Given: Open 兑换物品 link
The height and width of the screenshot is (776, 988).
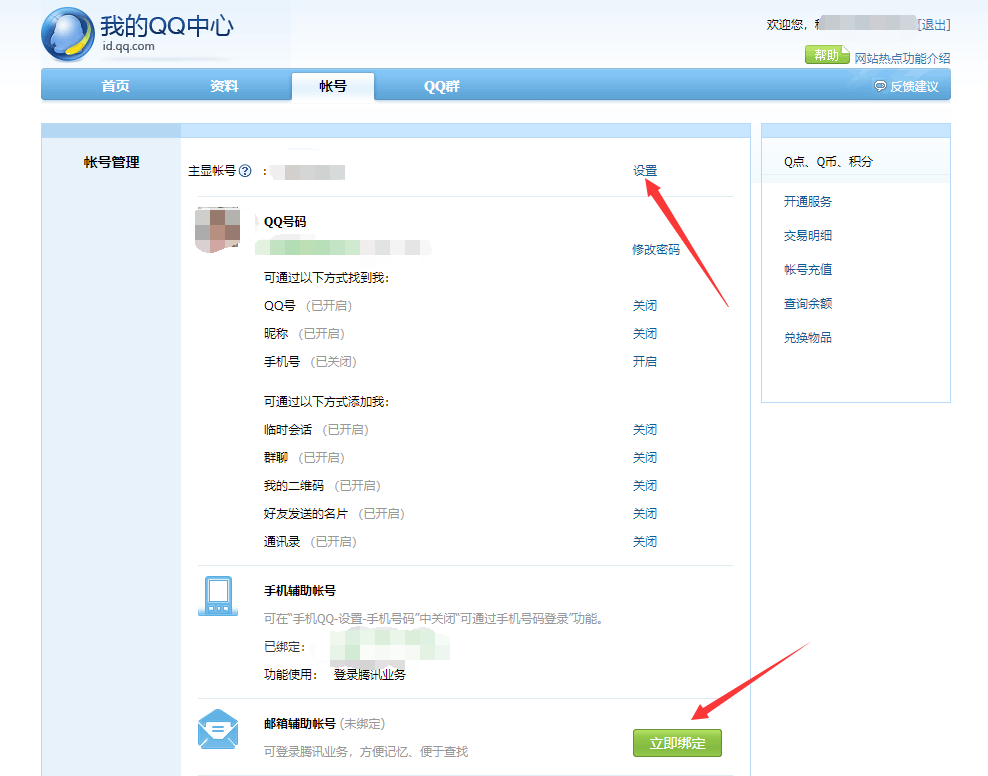Looking at the screenshot, I should [808, 338].
